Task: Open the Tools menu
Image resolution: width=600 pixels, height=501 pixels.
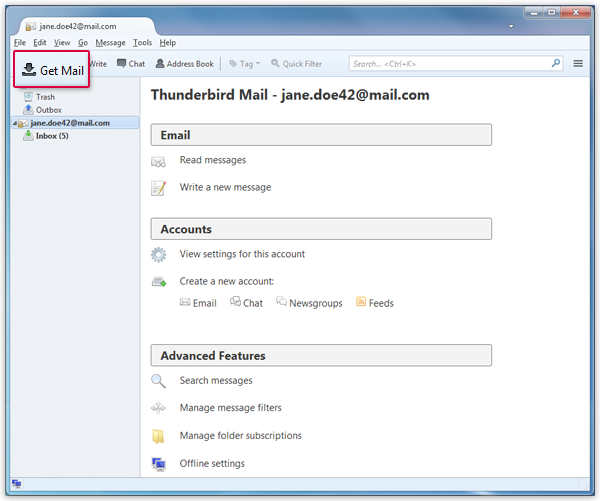Action: pos(142,43)
